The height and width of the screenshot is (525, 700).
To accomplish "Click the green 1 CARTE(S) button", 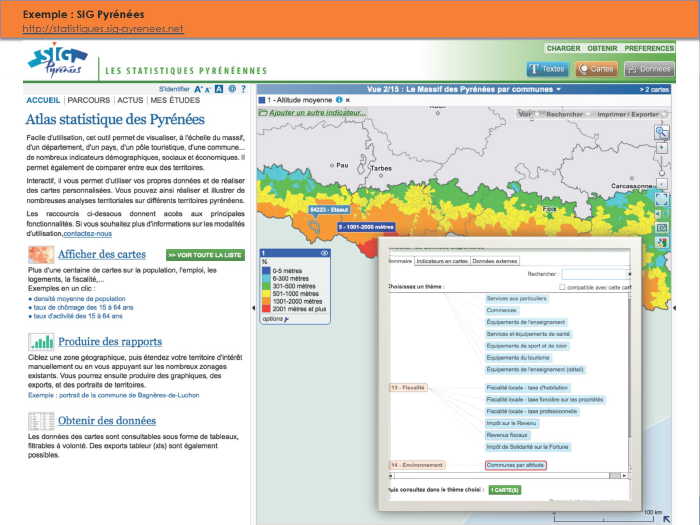I will point(504,490).
